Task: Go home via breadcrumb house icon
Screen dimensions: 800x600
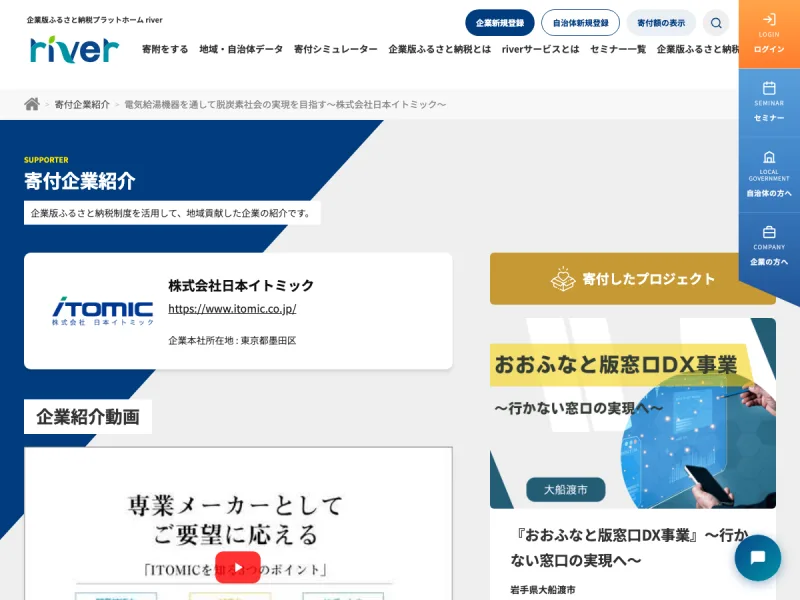Action: click(x=32, y=104)
